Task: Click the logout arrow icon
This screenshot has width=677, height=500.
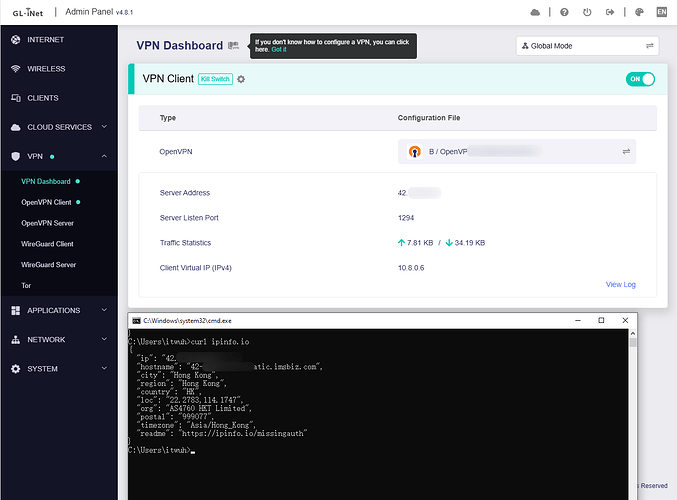Action: coord(610,12)
